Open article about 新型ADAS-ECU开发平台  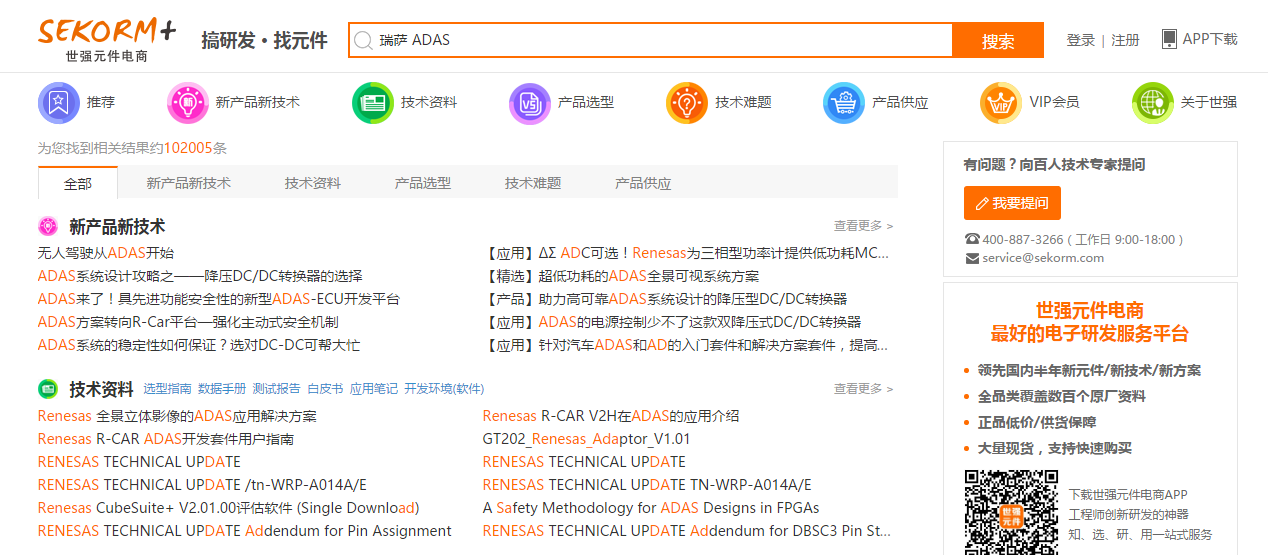(219, 299)
